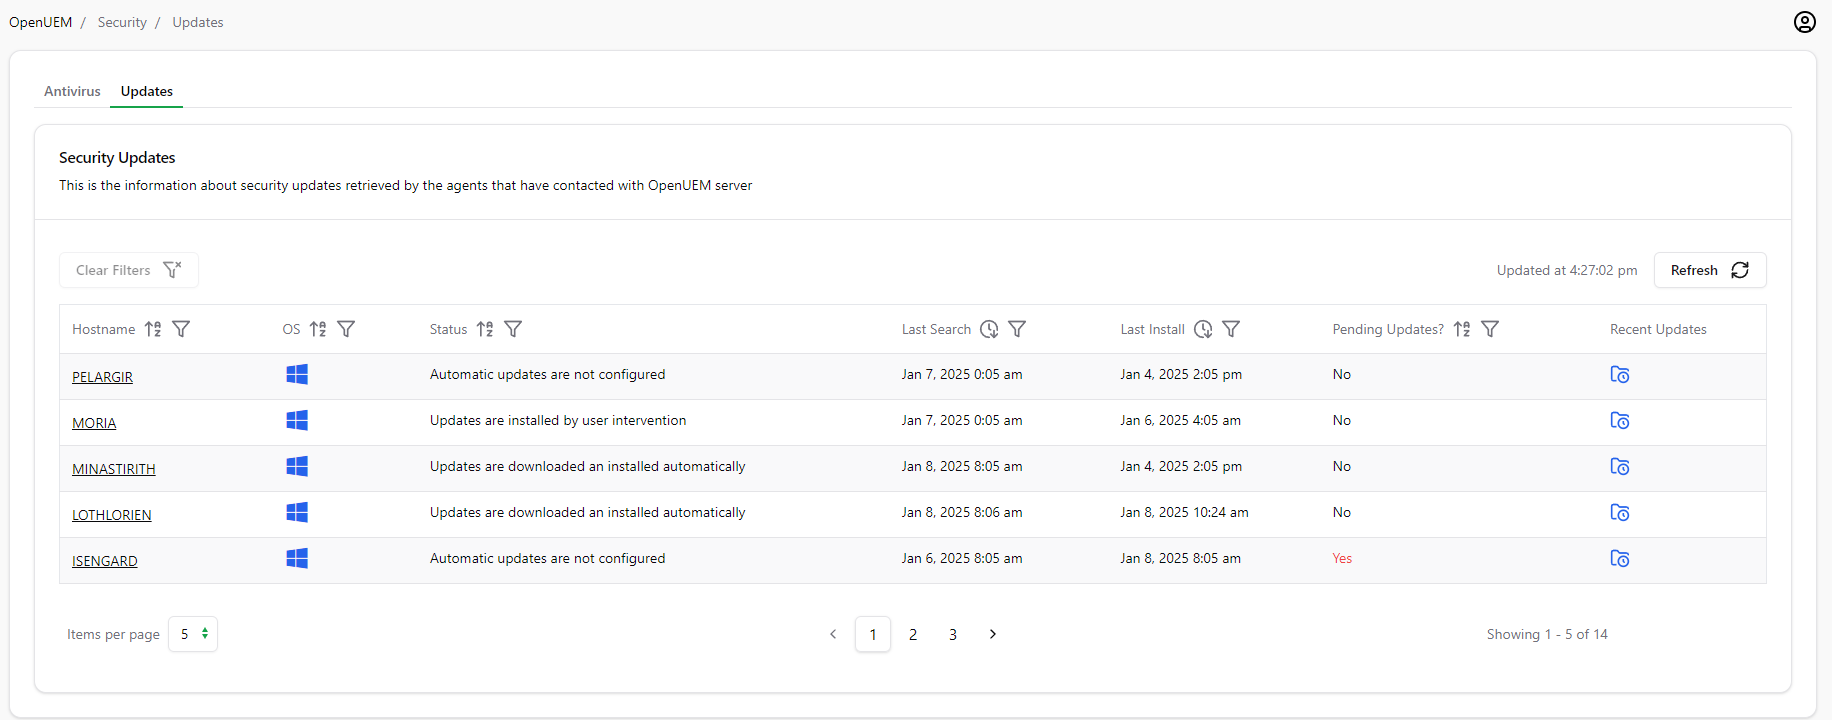Click the Security Updates heading
The height and width of the screenshot is (720, 1832).
coord(117,157)
